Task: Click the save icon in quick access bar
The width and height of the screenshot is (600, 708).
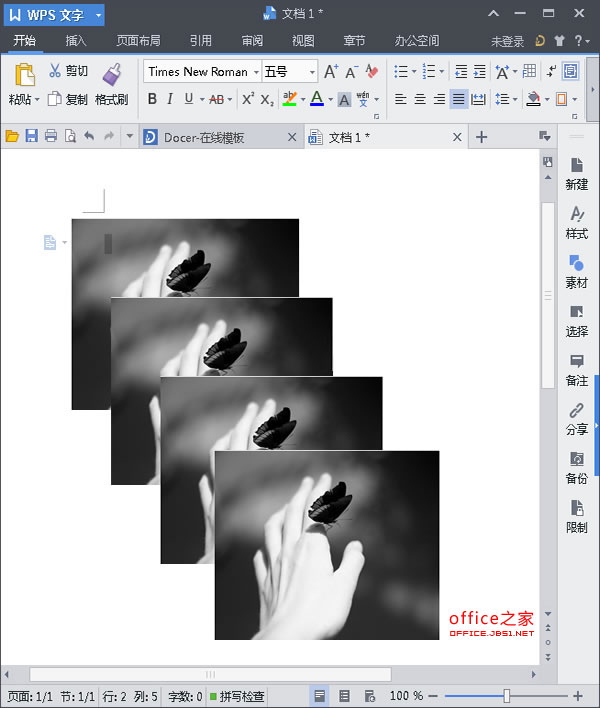Action: click(x=31, y=137)
